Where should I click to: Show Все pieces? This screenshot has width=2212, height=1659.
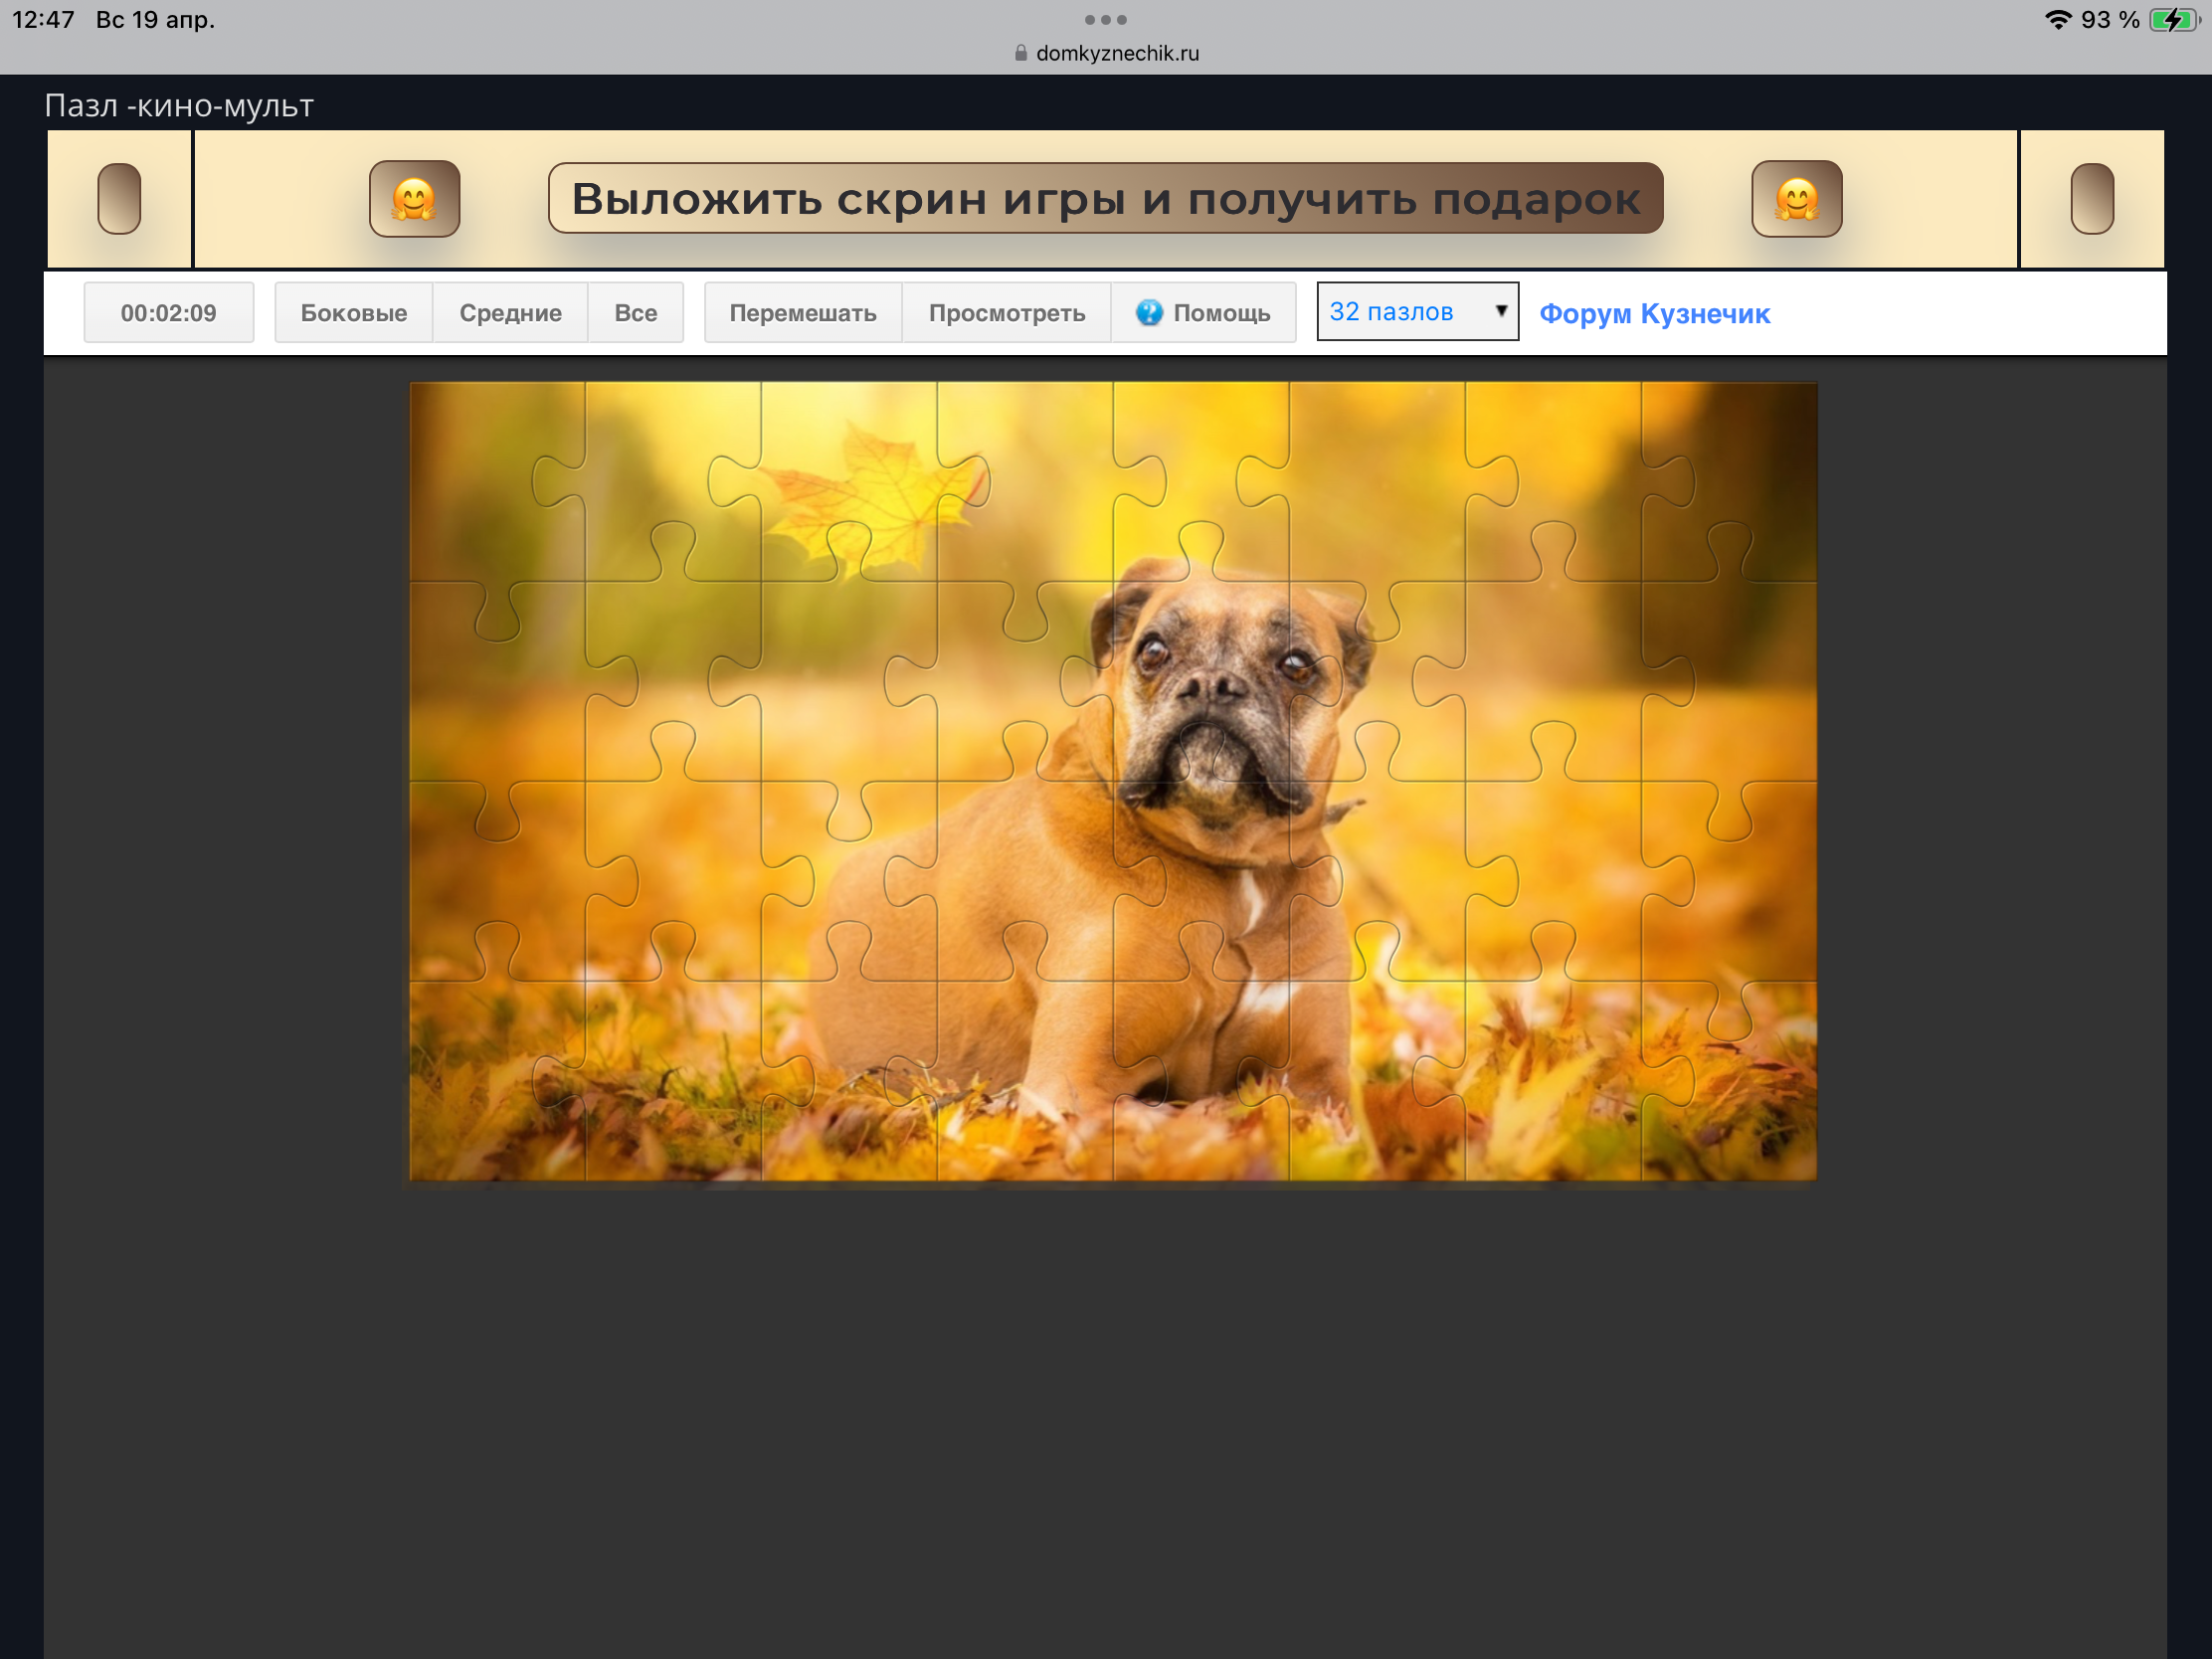[635, 313]
